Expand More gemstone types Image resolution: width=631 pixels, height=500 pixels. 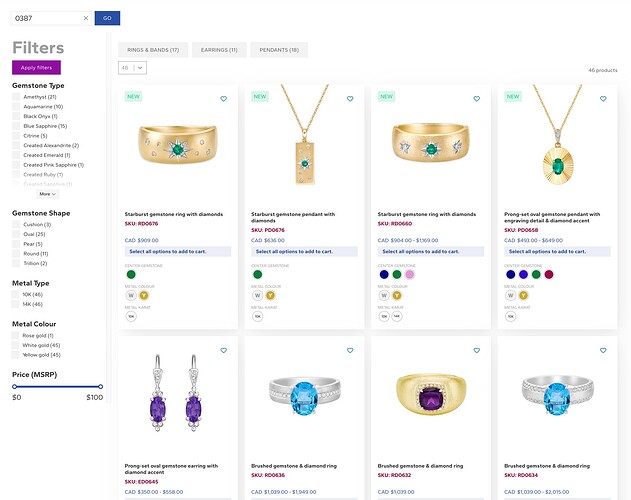coord(47,194)
